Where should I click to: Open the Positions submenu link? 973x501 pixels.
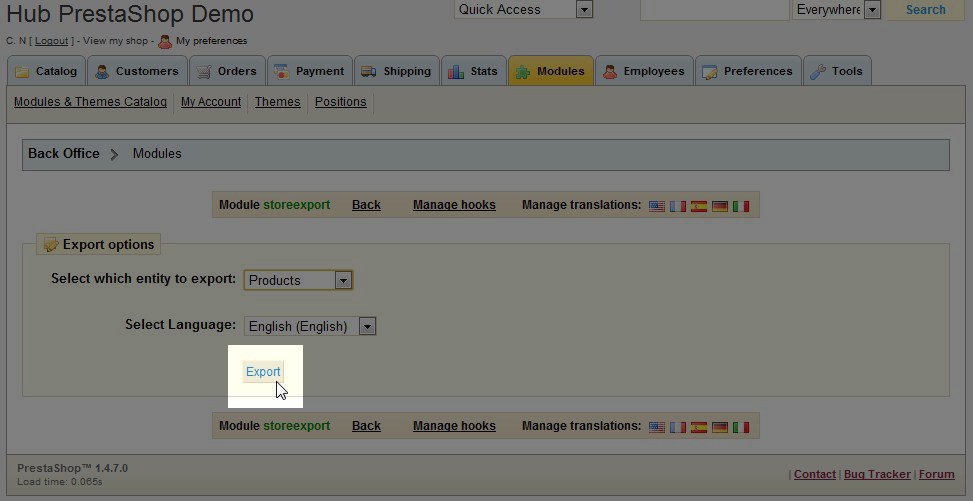click(340, 102)
